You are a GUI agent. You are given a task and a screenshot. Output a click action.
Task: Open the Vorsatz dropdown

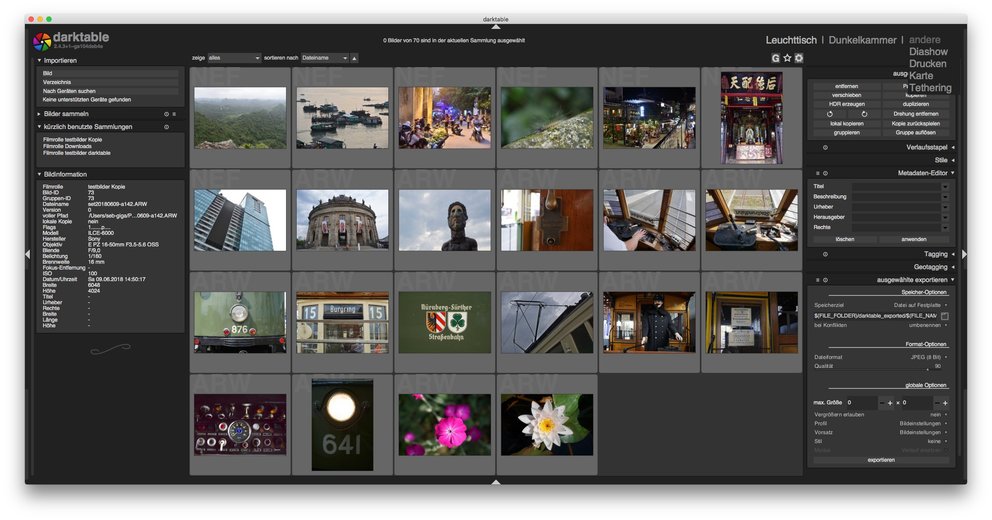point(881,432)
